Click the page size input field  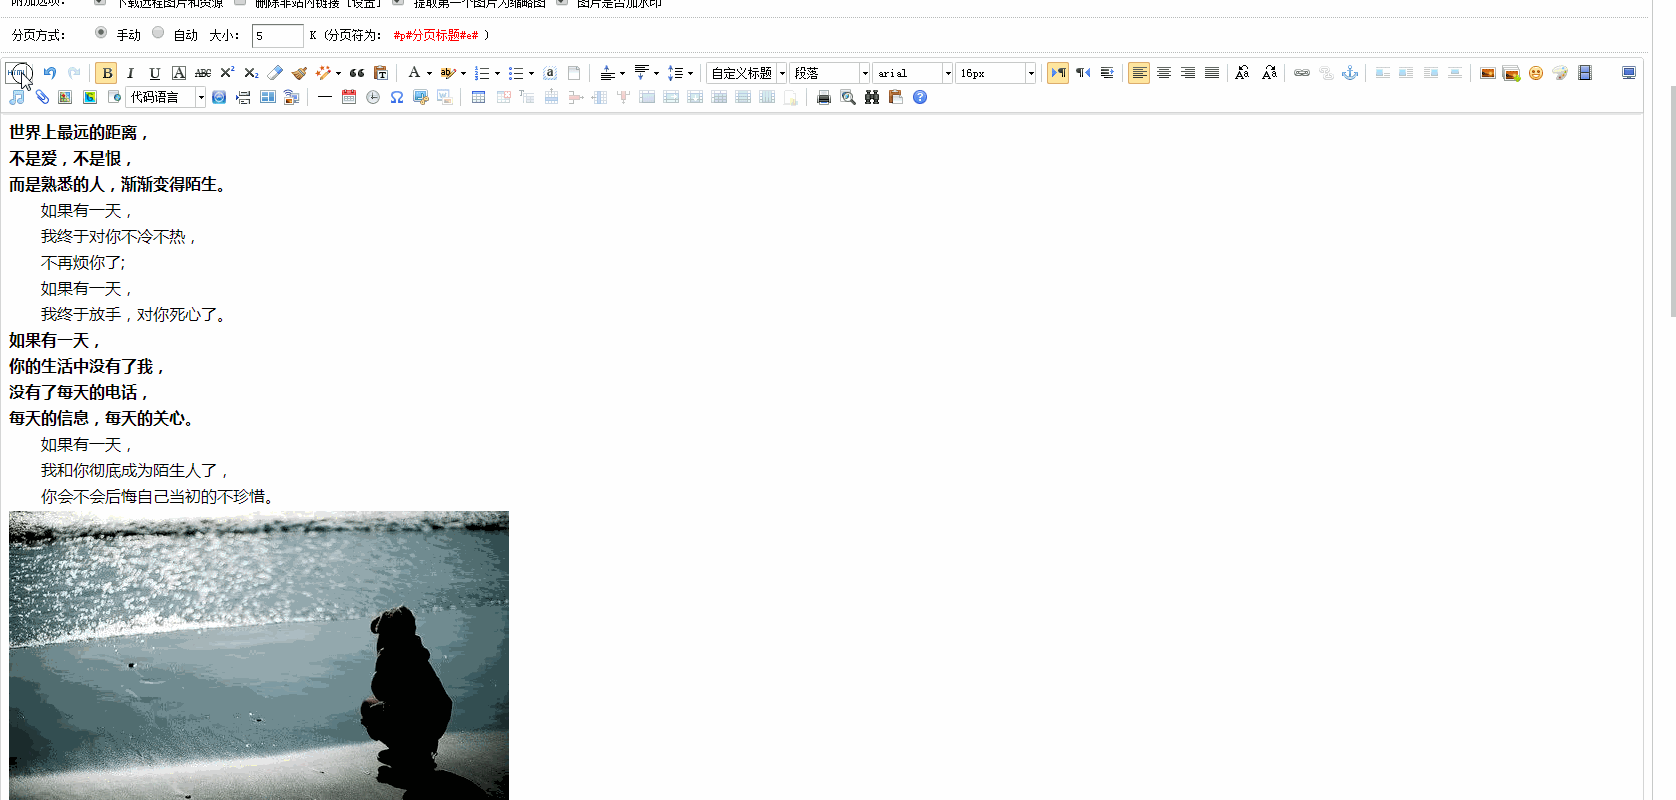[x=277, y=36]
